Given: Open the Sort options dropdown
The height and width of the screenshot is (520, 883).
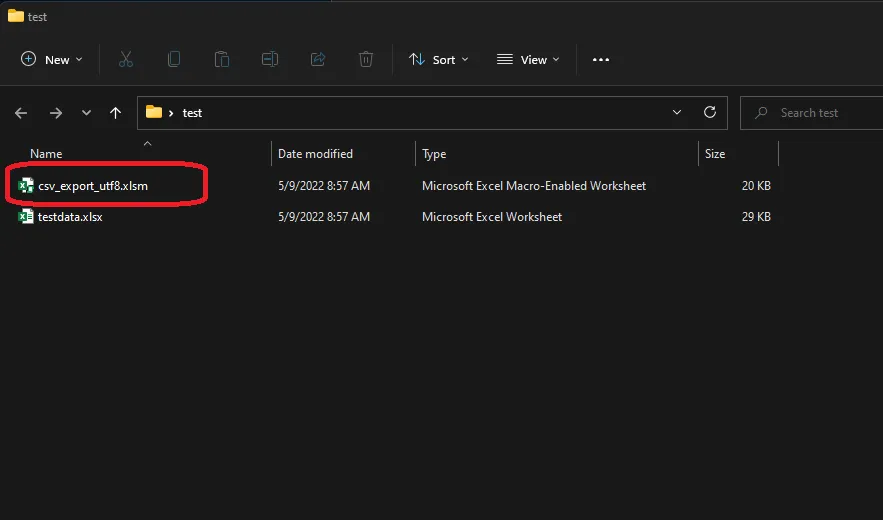Looking at the screenshot, I should (x=439, y=60).
